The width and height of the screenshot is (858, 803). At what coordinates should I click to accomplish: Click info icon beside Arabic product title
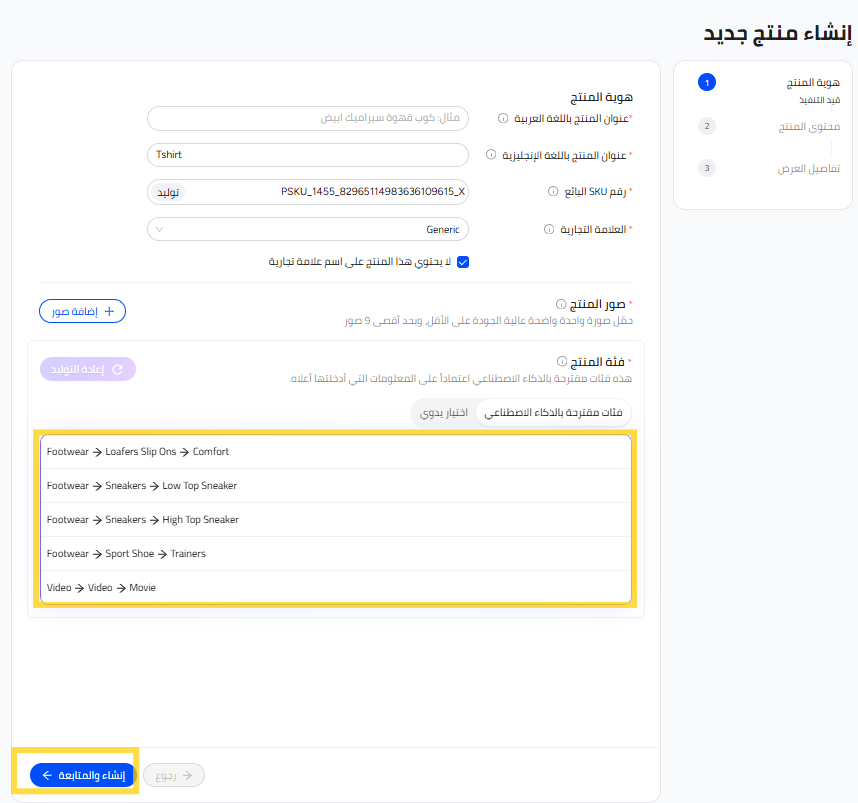tap(502, 118)
